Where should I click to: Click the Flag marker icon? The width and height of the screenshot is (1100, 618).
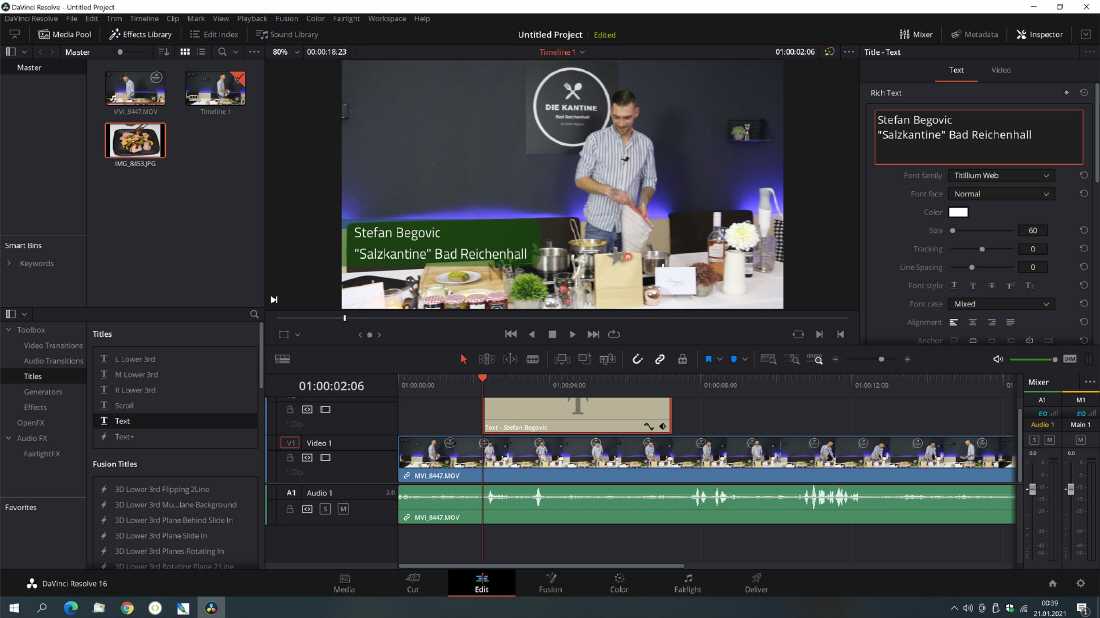point(709,359)
